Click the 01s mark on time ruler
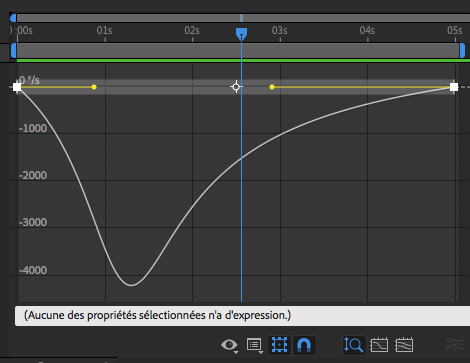The width and height of the screenshot is (470, 363). point(104,31)
